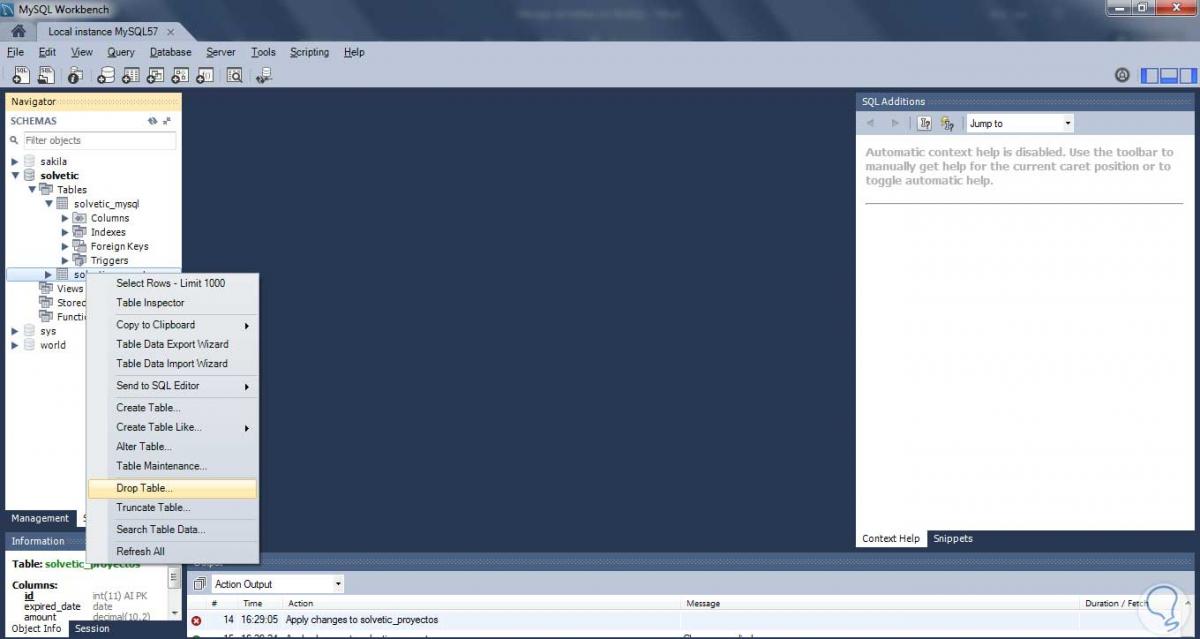Open the Server menu
Screen dimensions: 1200x639
[x=221, y=52]
